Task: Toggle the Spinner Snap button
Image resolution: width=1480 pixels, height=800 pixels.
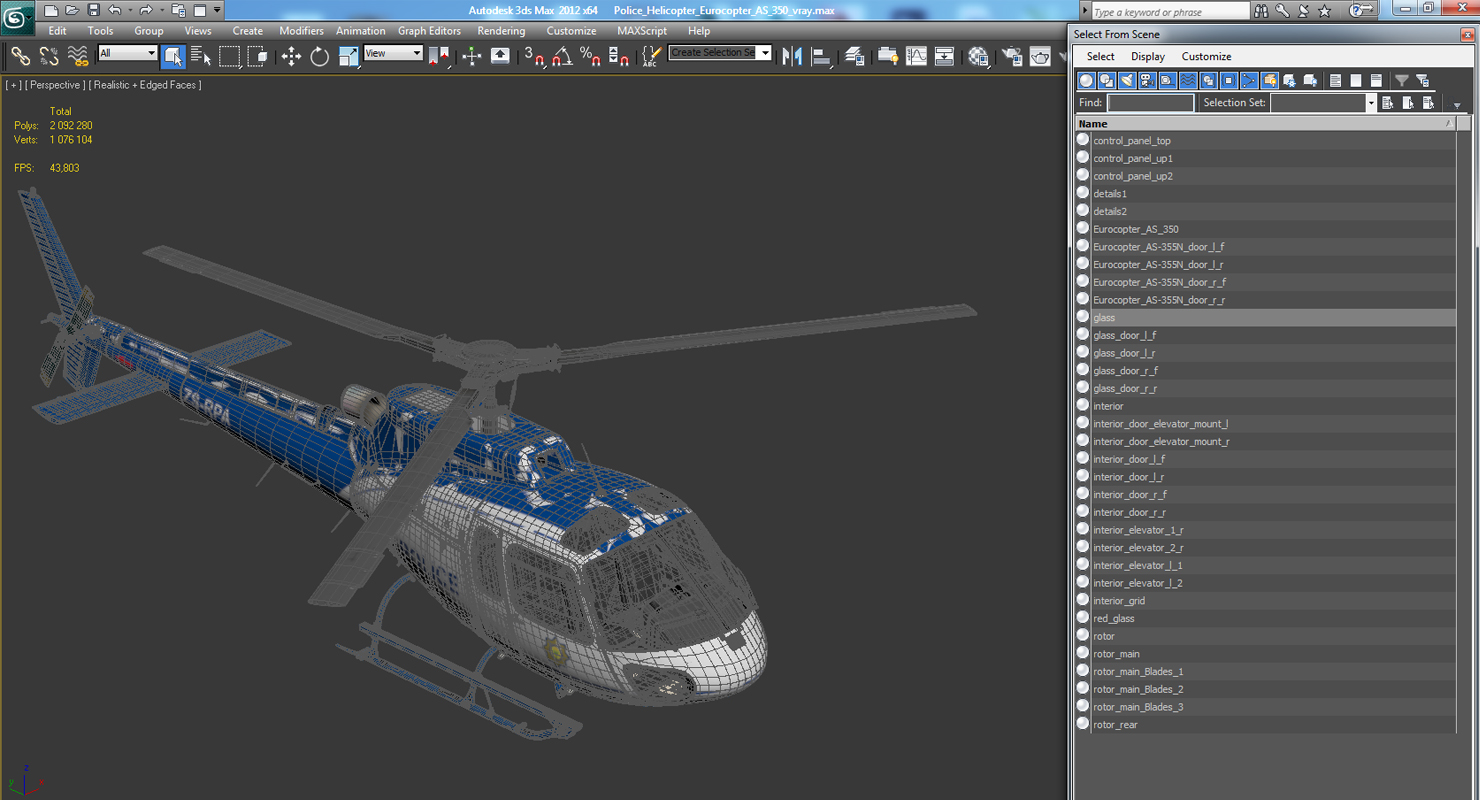Action: [619, 56]
